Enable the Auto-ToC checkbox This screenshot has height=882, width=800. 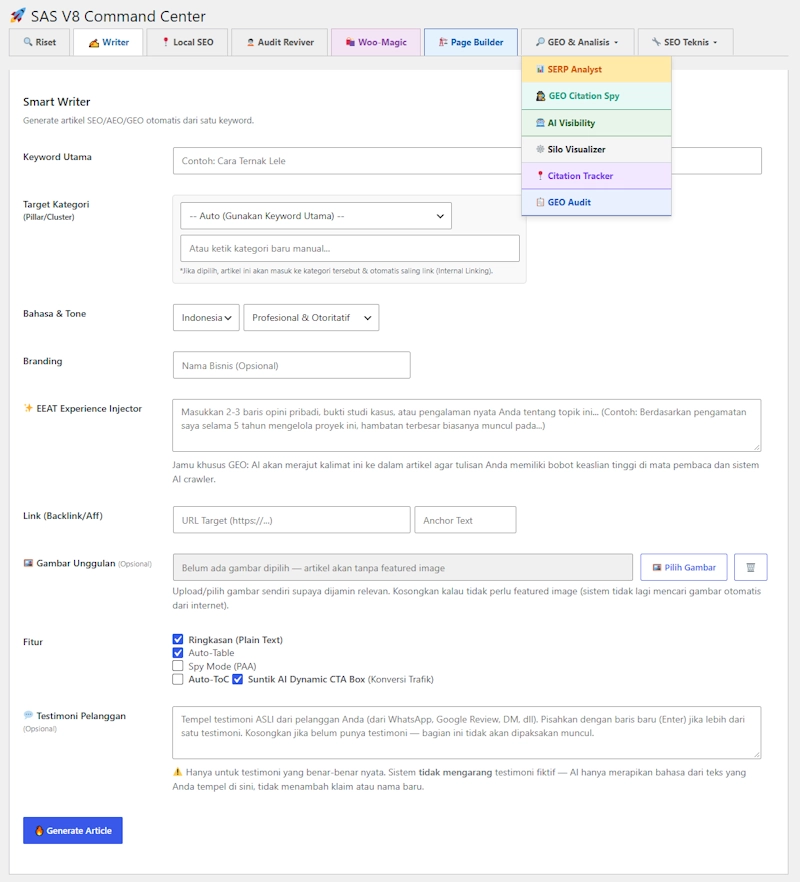tap(178, 680)
